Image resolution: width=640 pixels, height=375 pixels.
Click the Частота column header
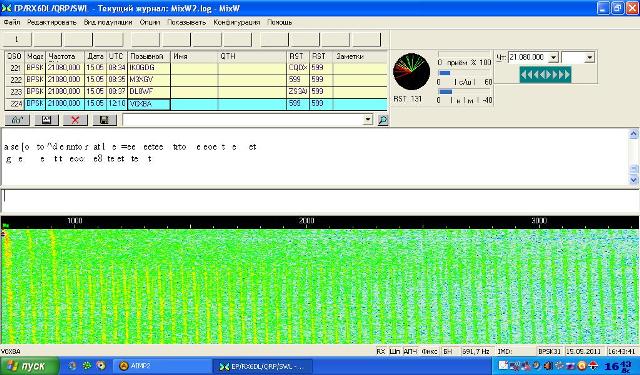tap(65, 56)
